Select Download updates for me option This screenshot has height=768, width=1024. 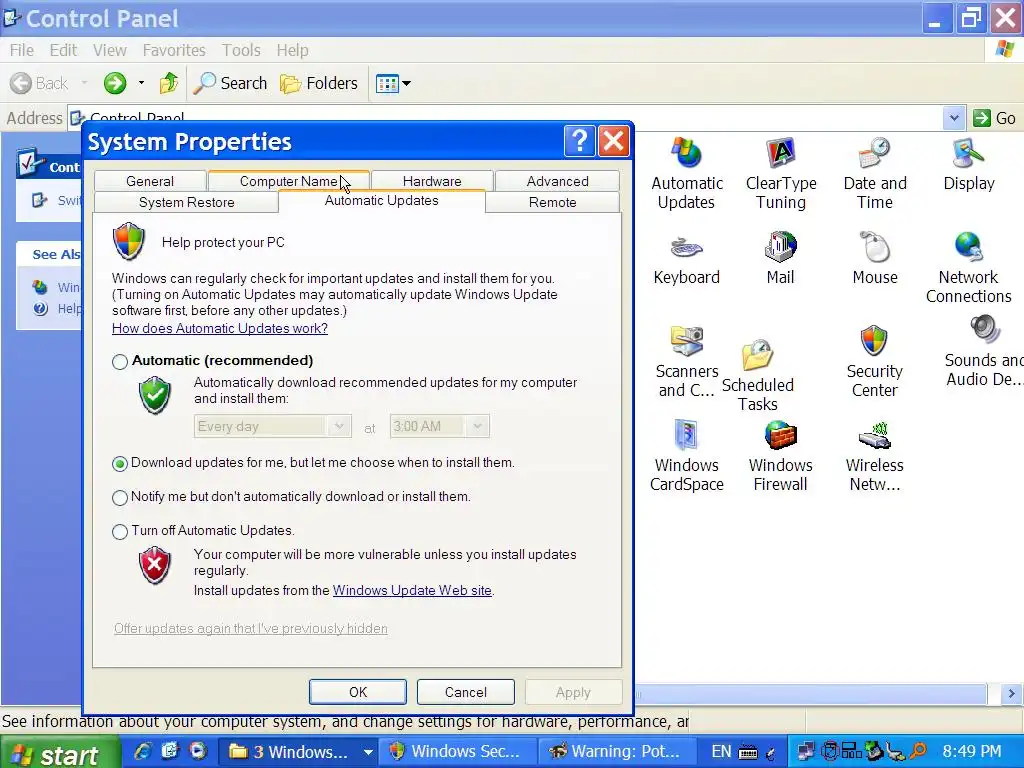coord(120,464)
